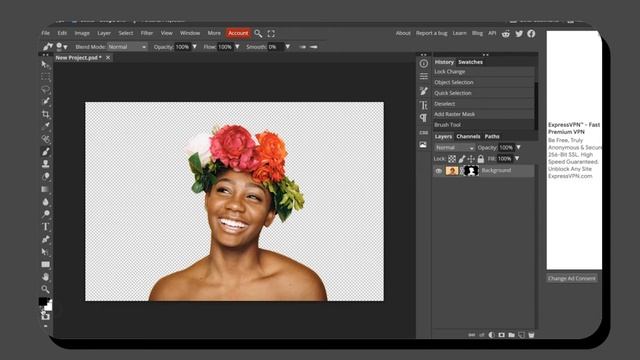Viewport: 640px width, 360px height.
Task: Toggle lock position move icon
Action: tap(471, 159)
